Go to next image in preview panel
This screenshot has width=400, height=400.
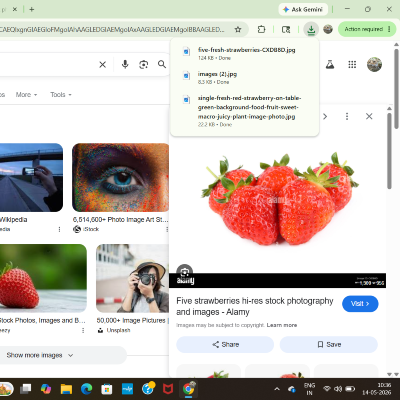[325, 116]
